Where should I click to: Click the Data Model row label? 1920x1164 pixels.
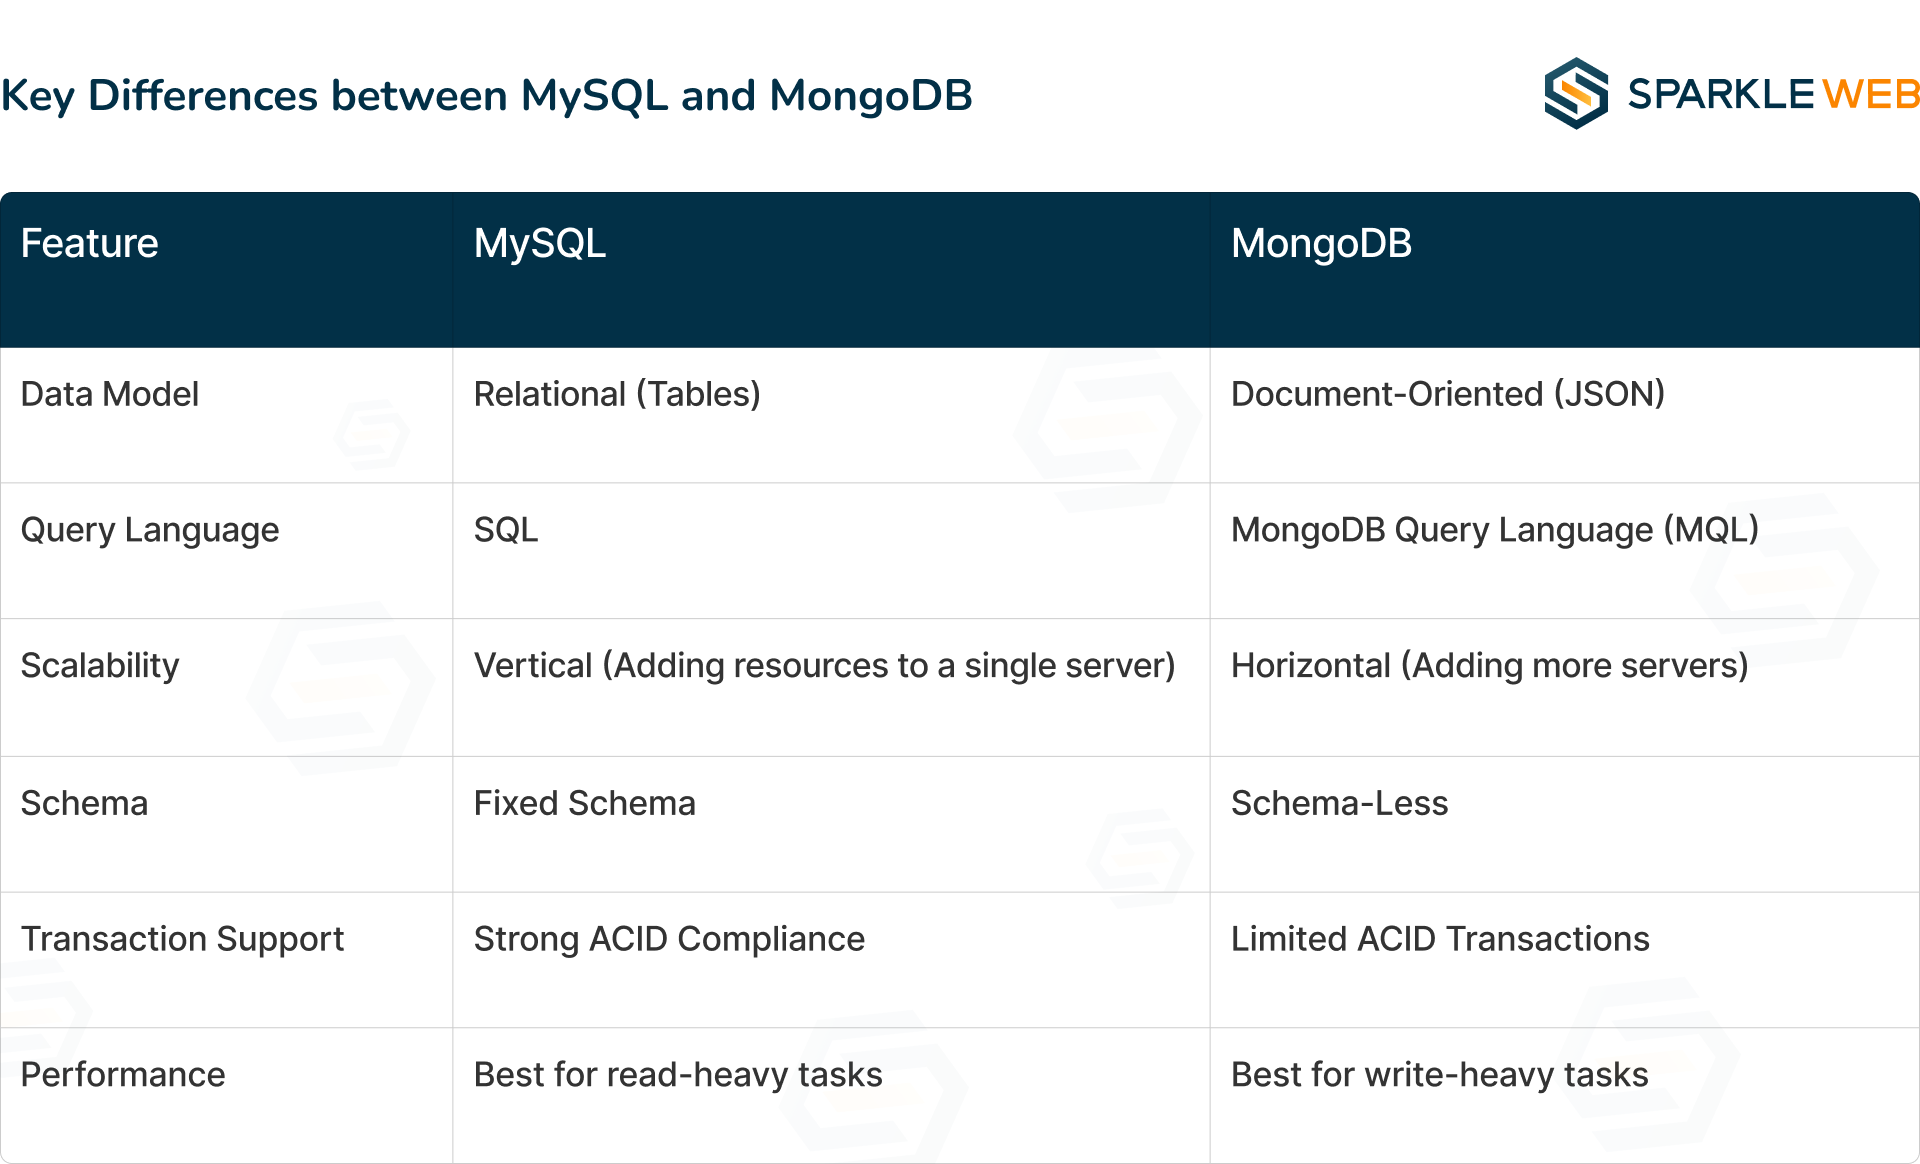110,394
